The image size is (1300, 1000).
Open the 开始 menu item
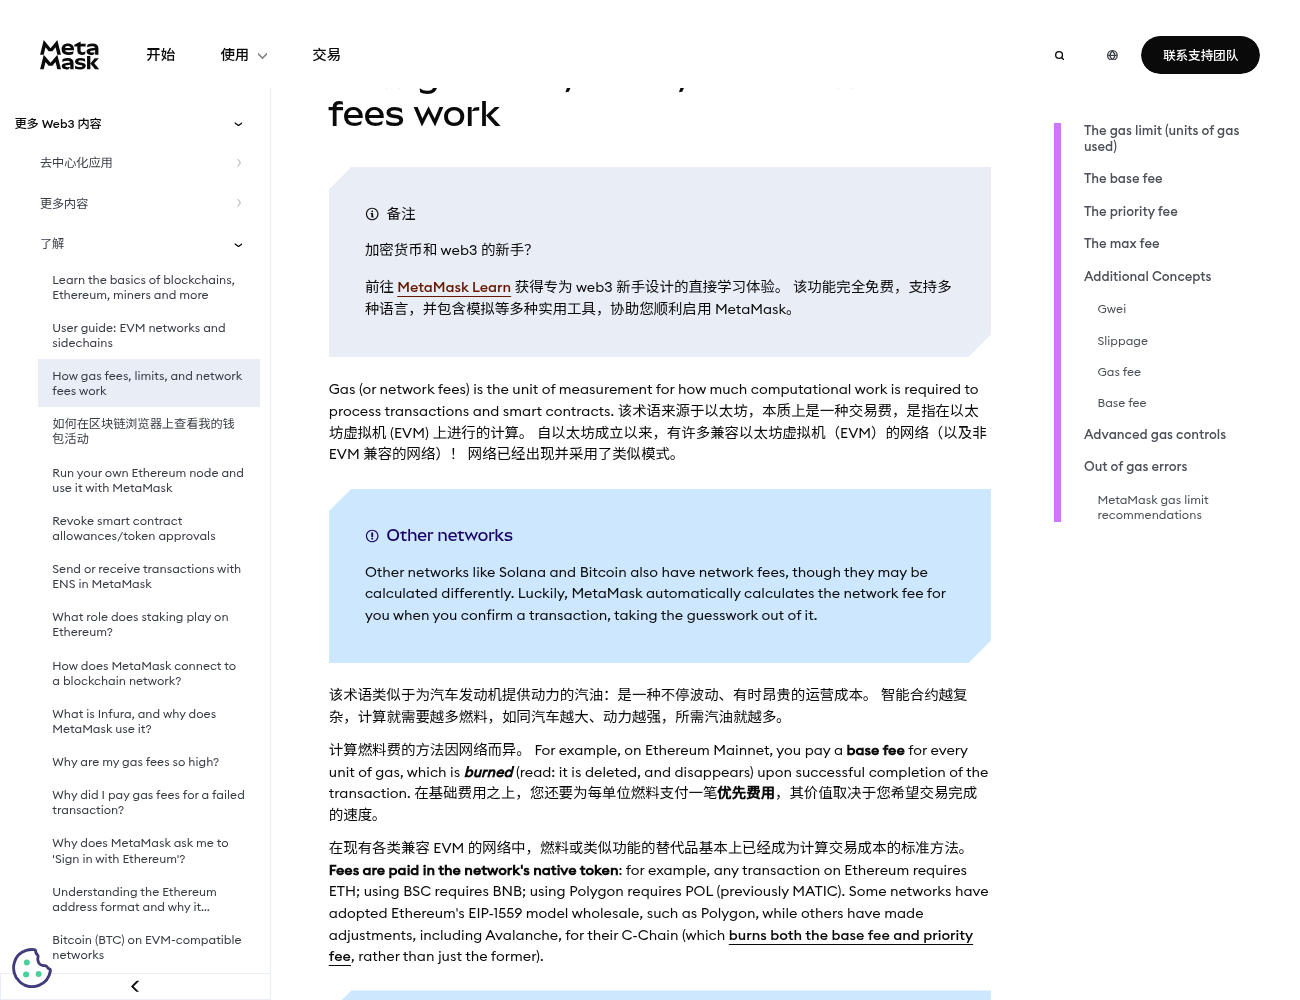(160, 55)
